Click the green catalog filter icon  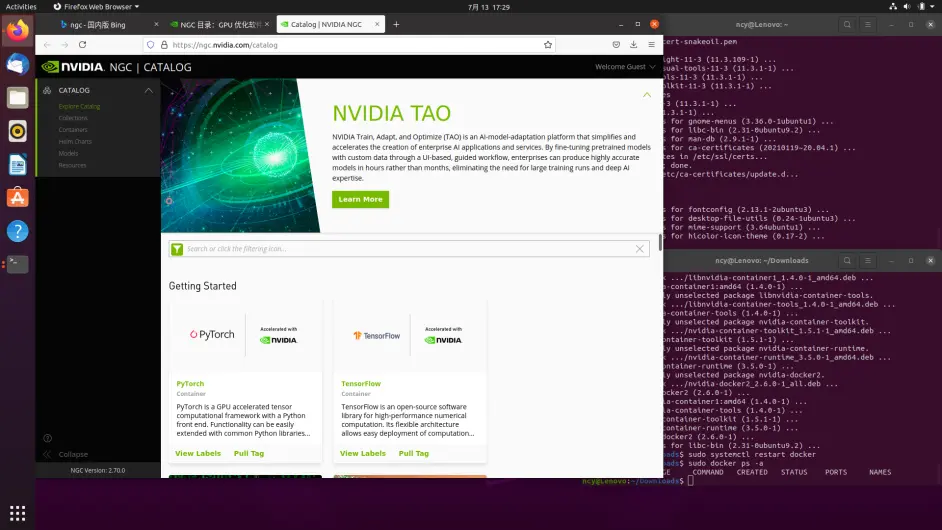click(177, 249)
